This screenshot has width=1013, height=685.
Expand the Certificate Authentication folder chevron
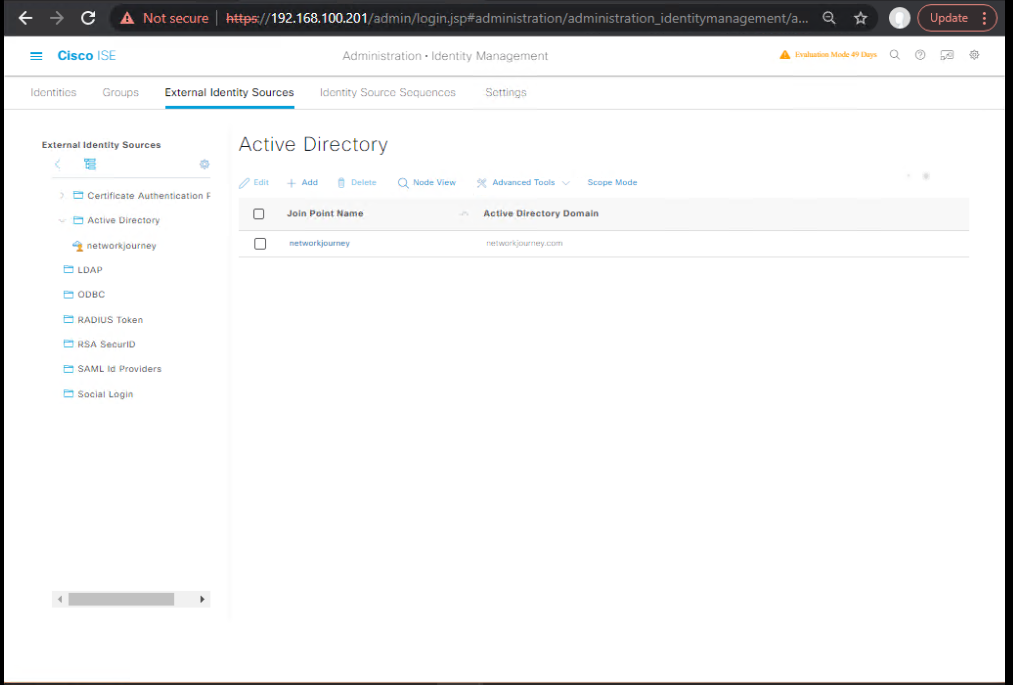pos(62,195)
